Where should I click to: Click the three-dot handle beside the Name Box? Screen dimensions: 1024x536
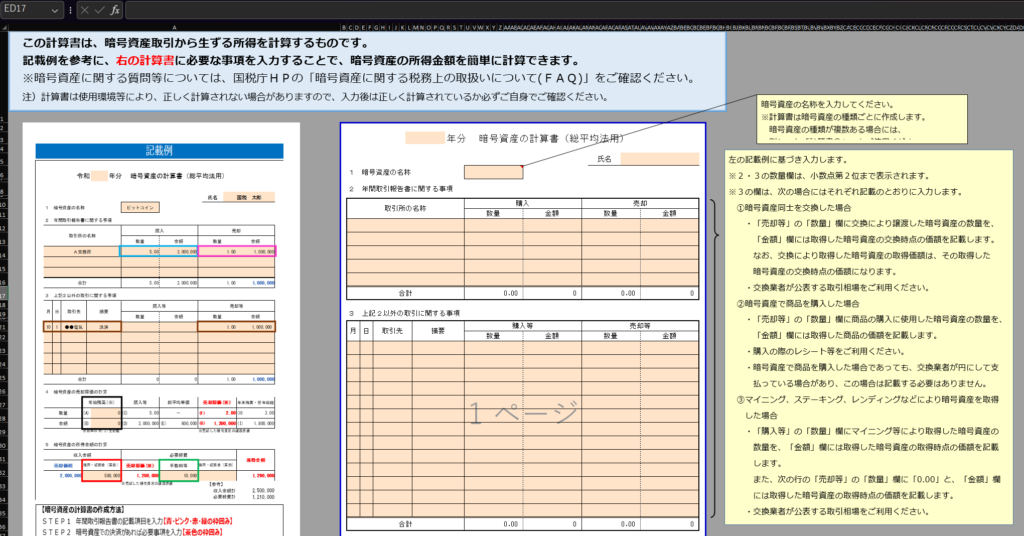[70, 10]
